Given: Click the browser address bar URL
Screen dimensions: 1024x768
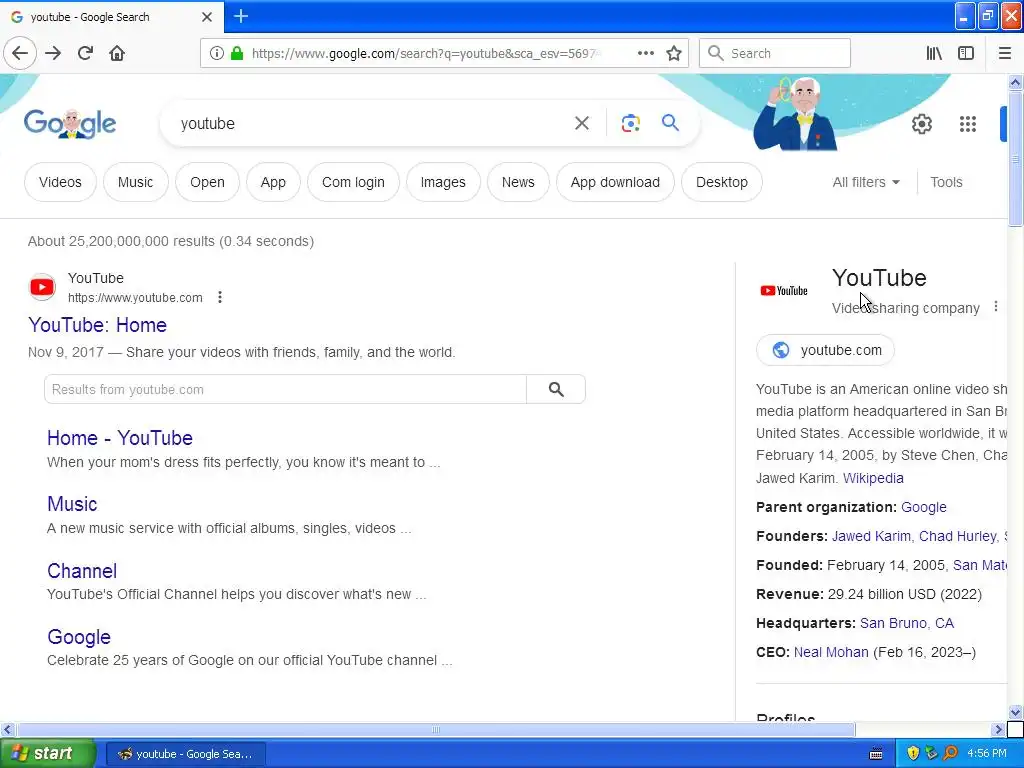Looking at the screenshot, I should pyautogui.click(x=424, y=53).
